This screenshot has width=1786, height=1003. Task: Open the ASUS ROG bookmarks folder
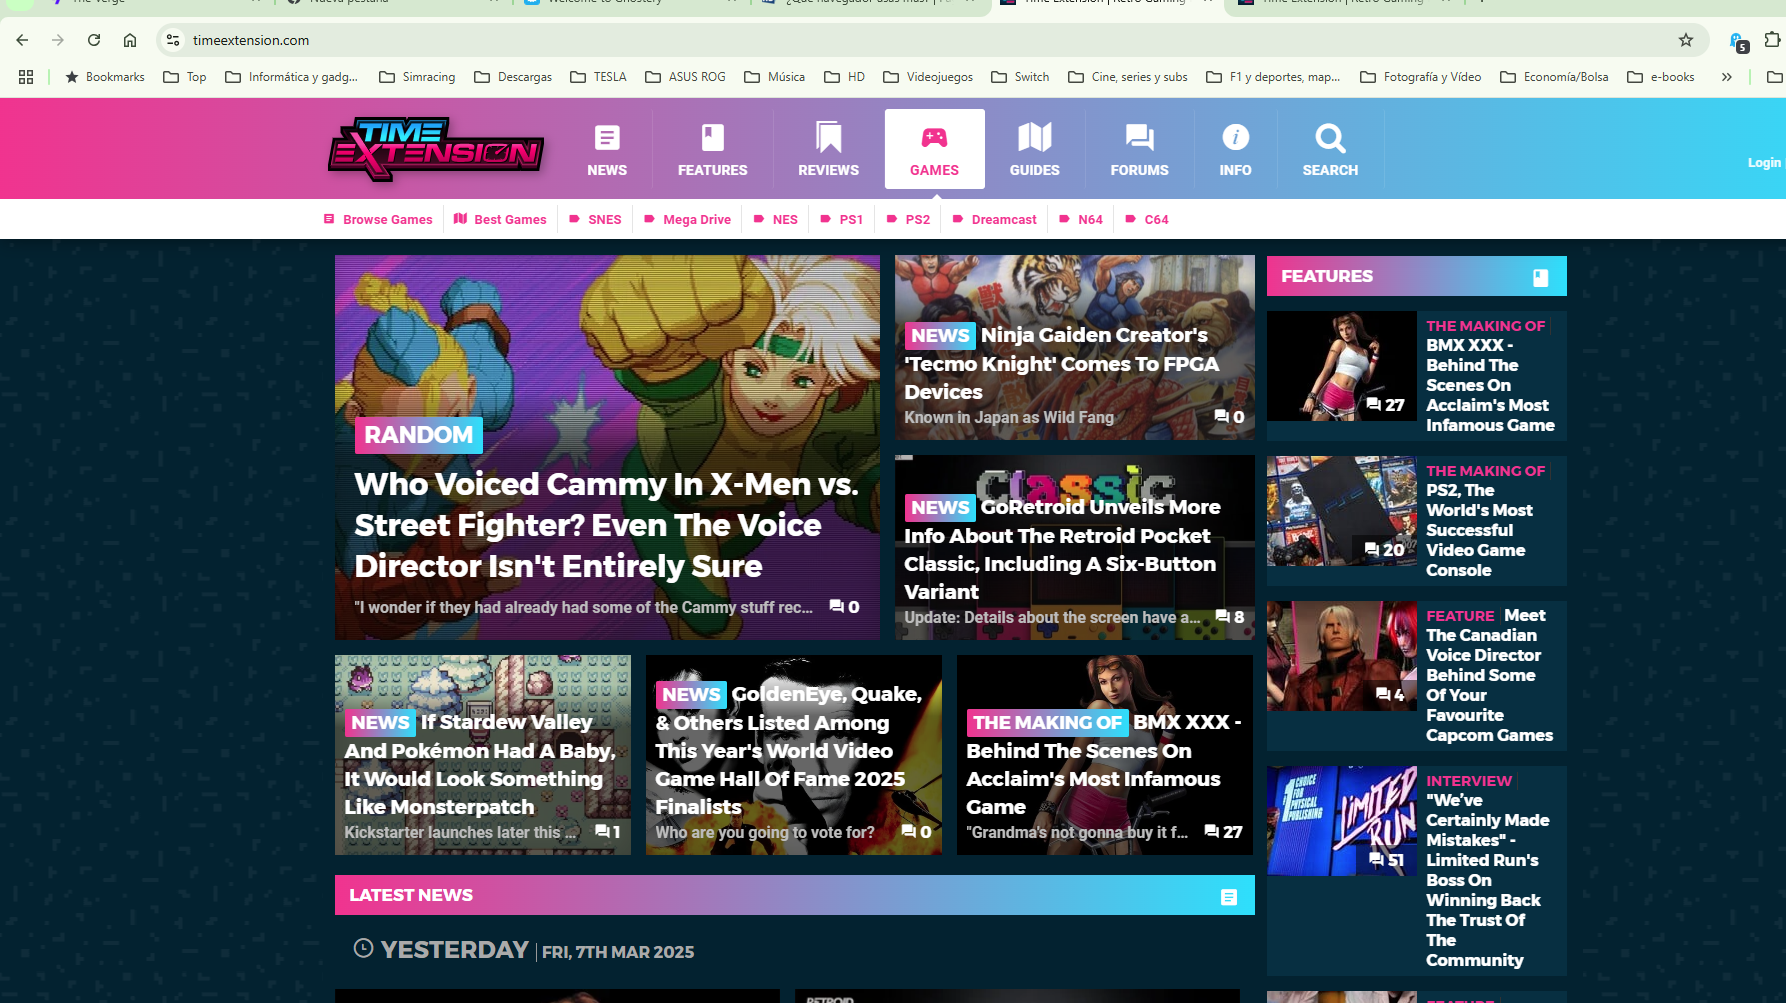pos(685,77)
